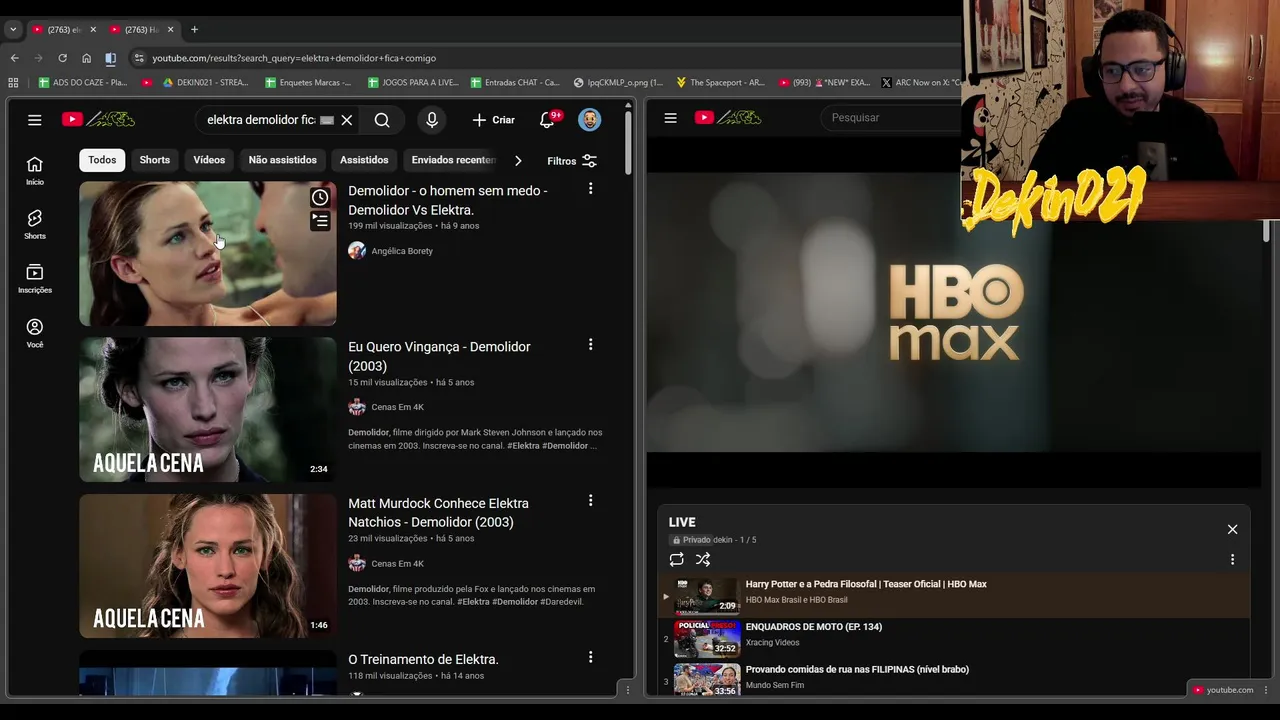Select the Assistidos filter chip
The image size is (1280, 720).
364,160
